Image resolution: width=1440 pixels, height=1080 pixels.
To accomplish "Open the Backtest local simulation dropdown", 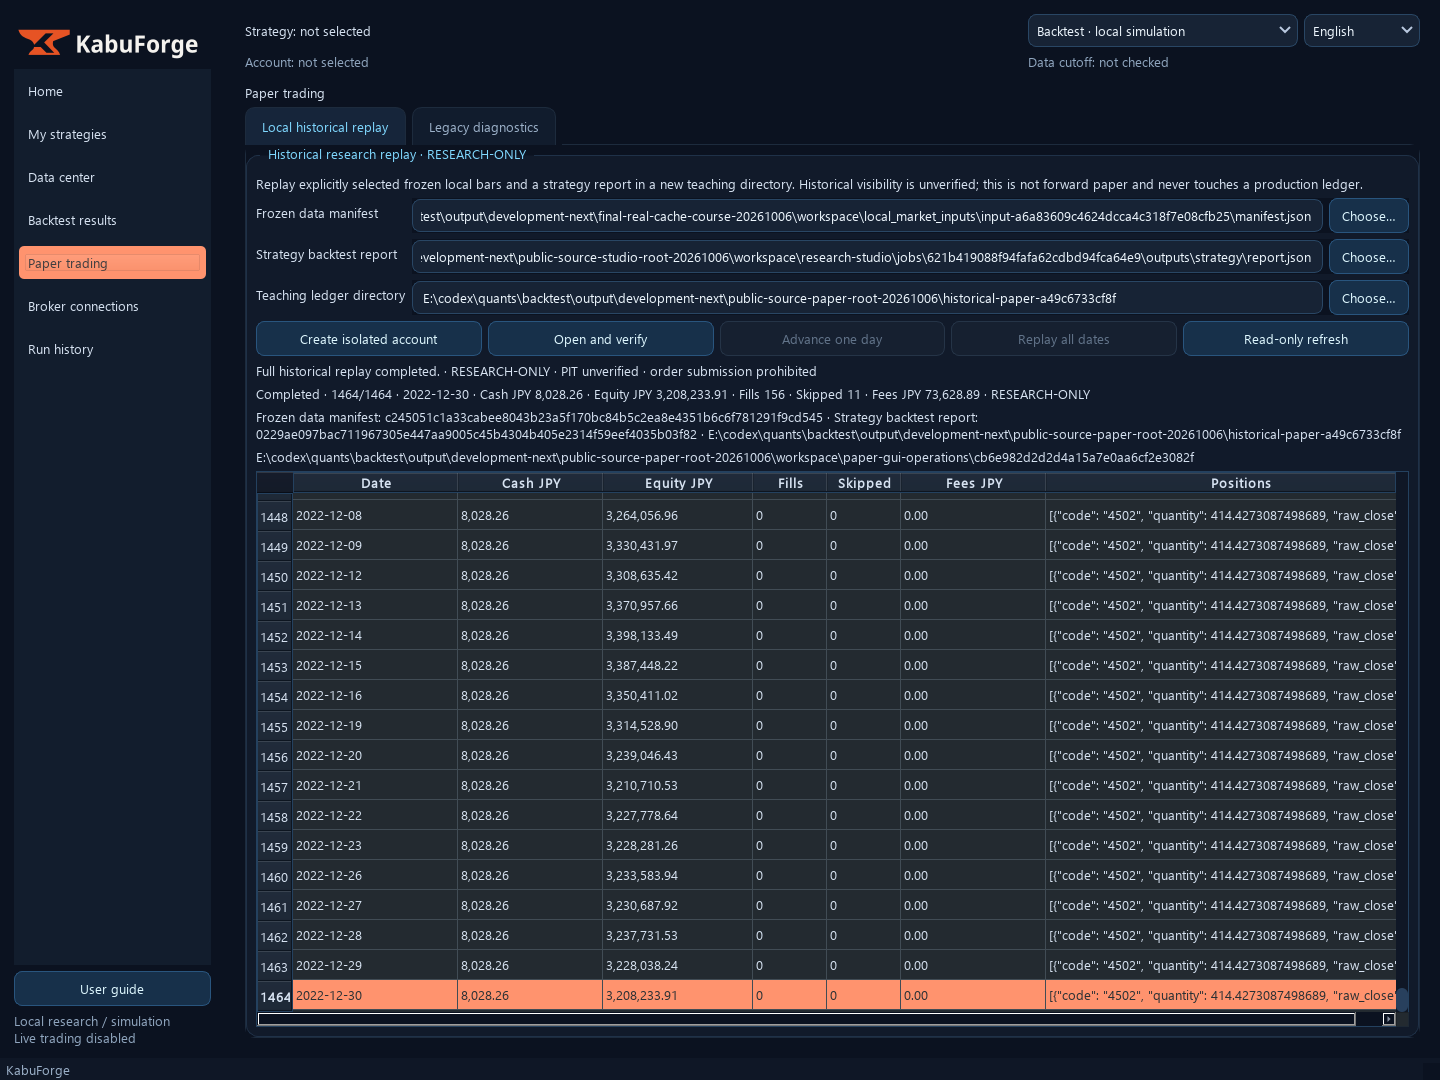I will [x=1162, y=31].
